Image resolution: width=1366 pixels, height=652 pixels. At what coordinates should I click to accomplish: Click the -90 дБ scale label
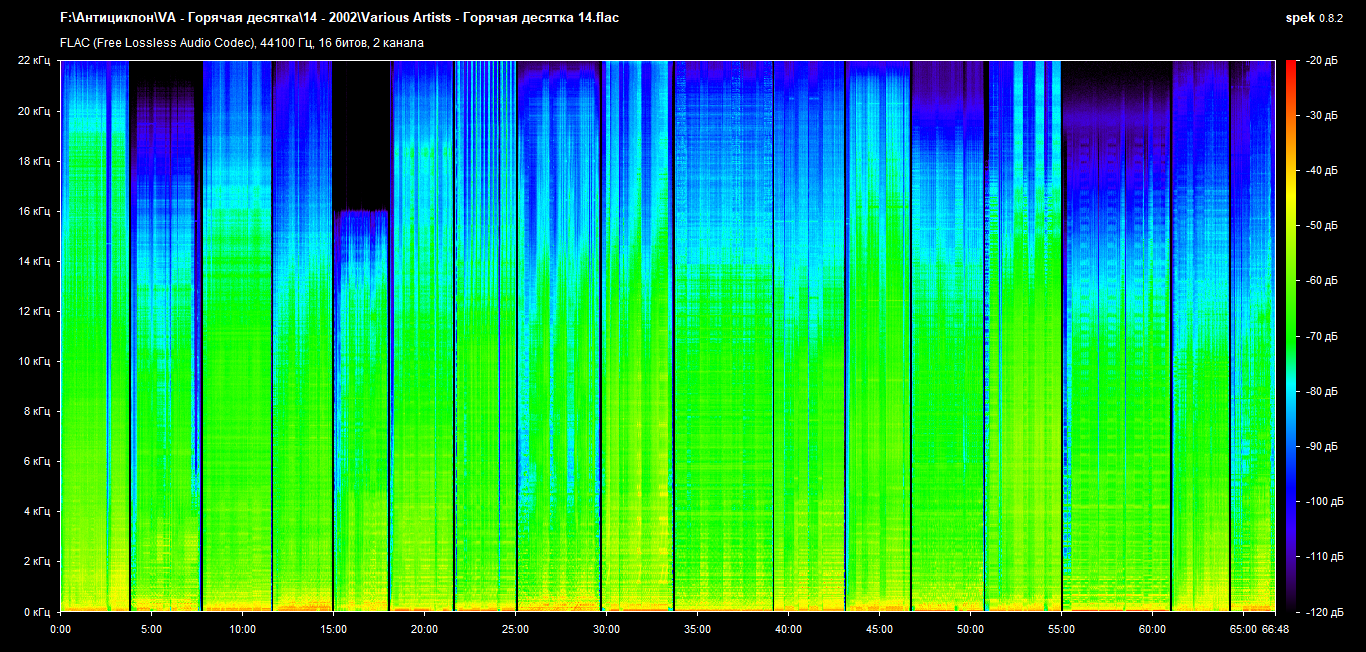click(1320, 446)
